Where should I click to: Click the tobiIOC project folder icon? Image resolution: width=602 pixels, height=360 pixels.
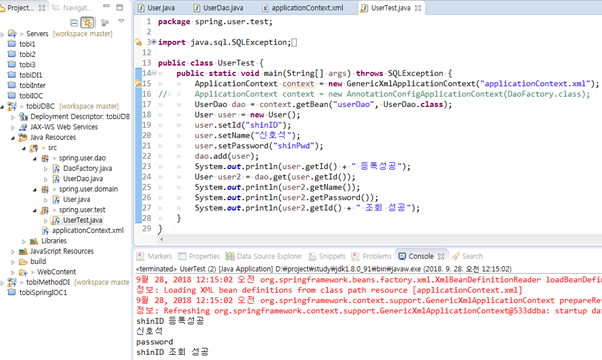12,96
